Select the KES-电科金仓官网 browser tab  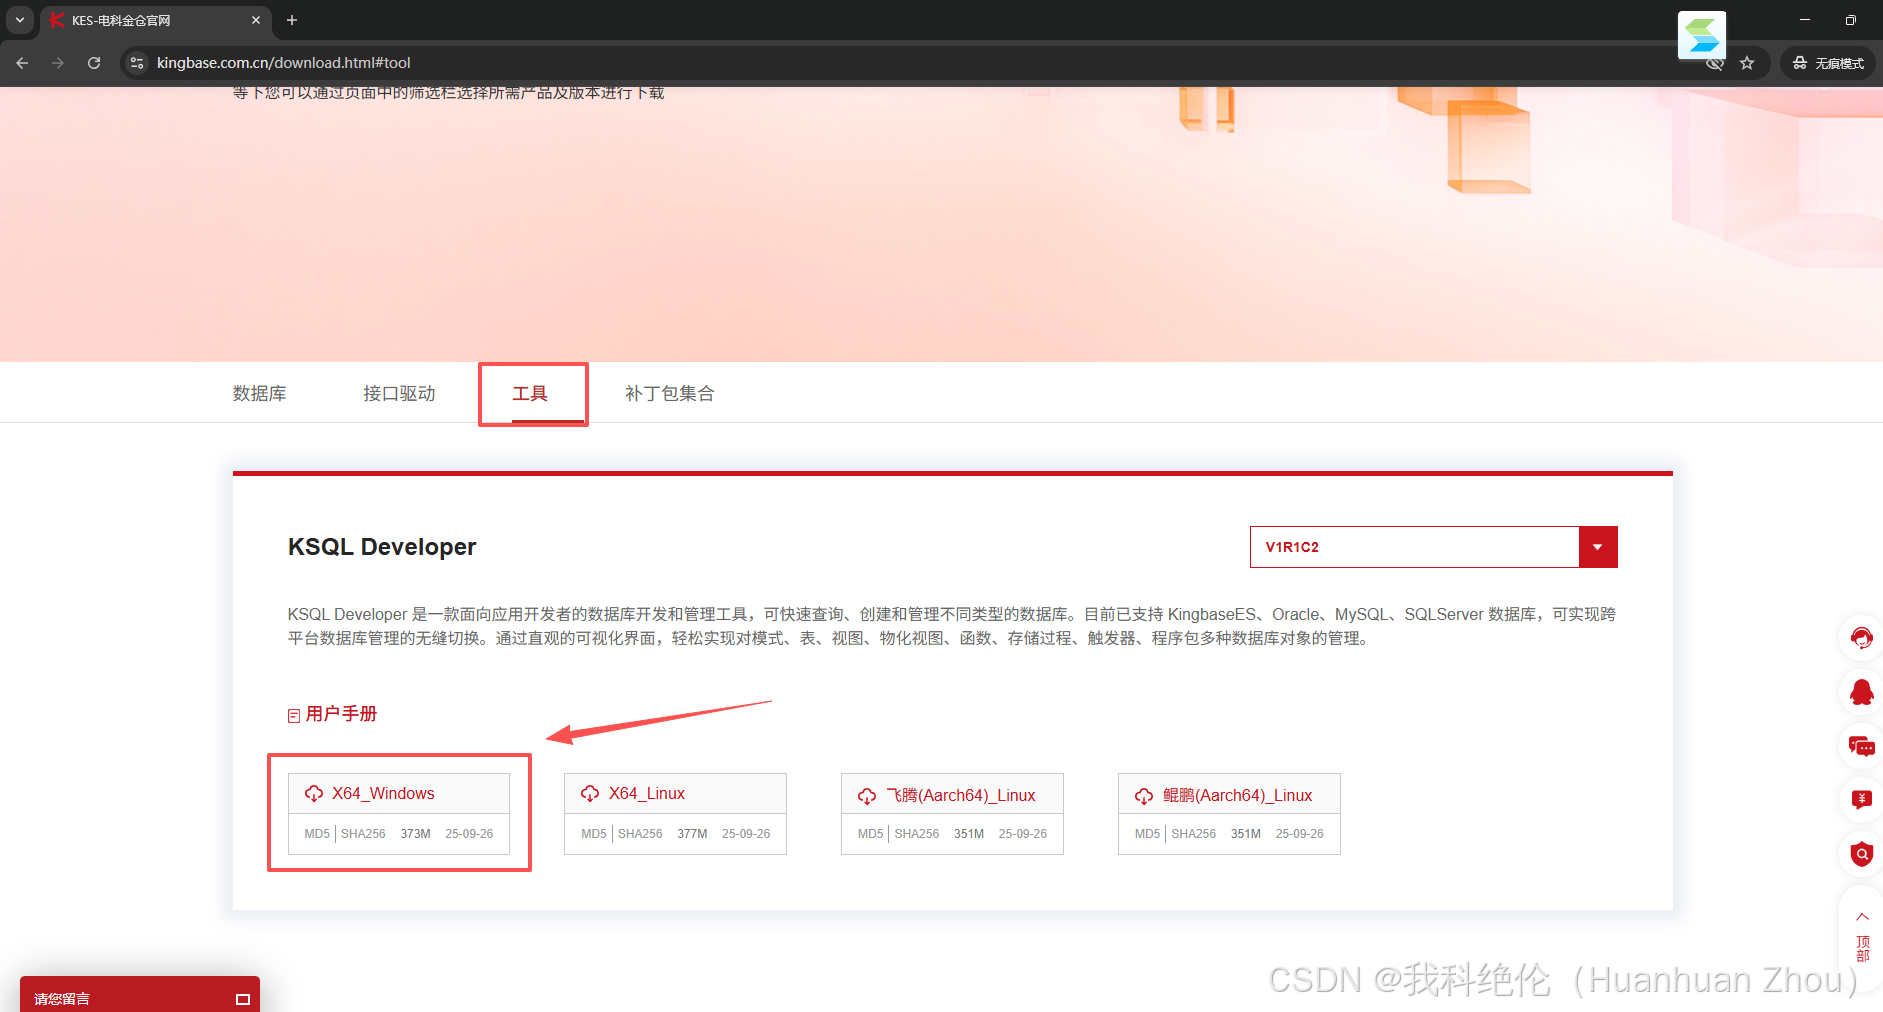(x=156, y=20)
